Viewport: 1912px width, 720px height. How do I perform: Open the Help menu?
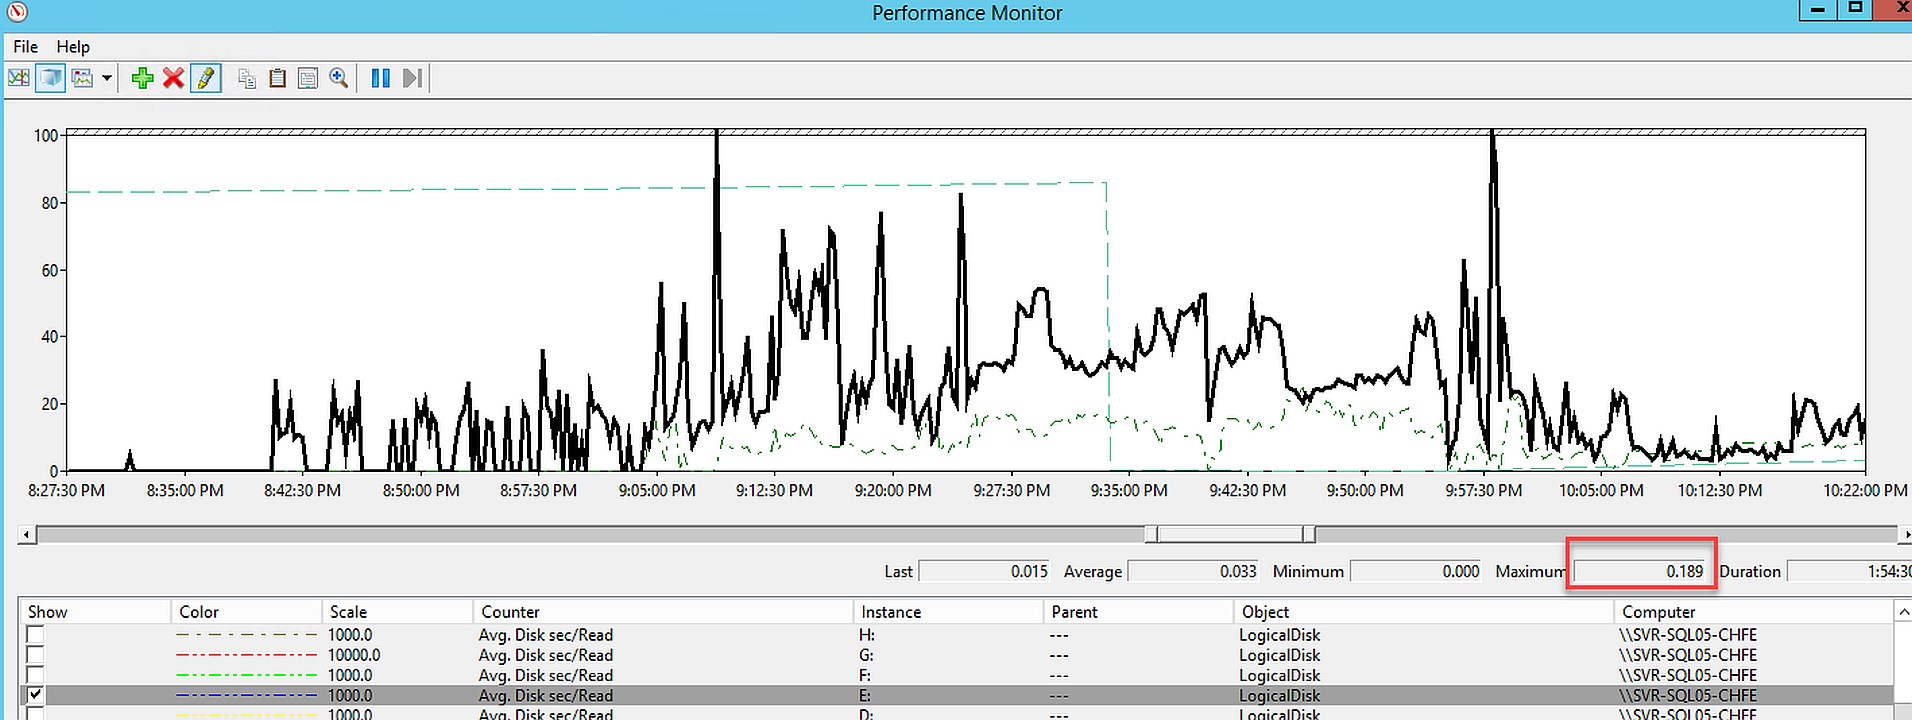[x=72, y=47]
